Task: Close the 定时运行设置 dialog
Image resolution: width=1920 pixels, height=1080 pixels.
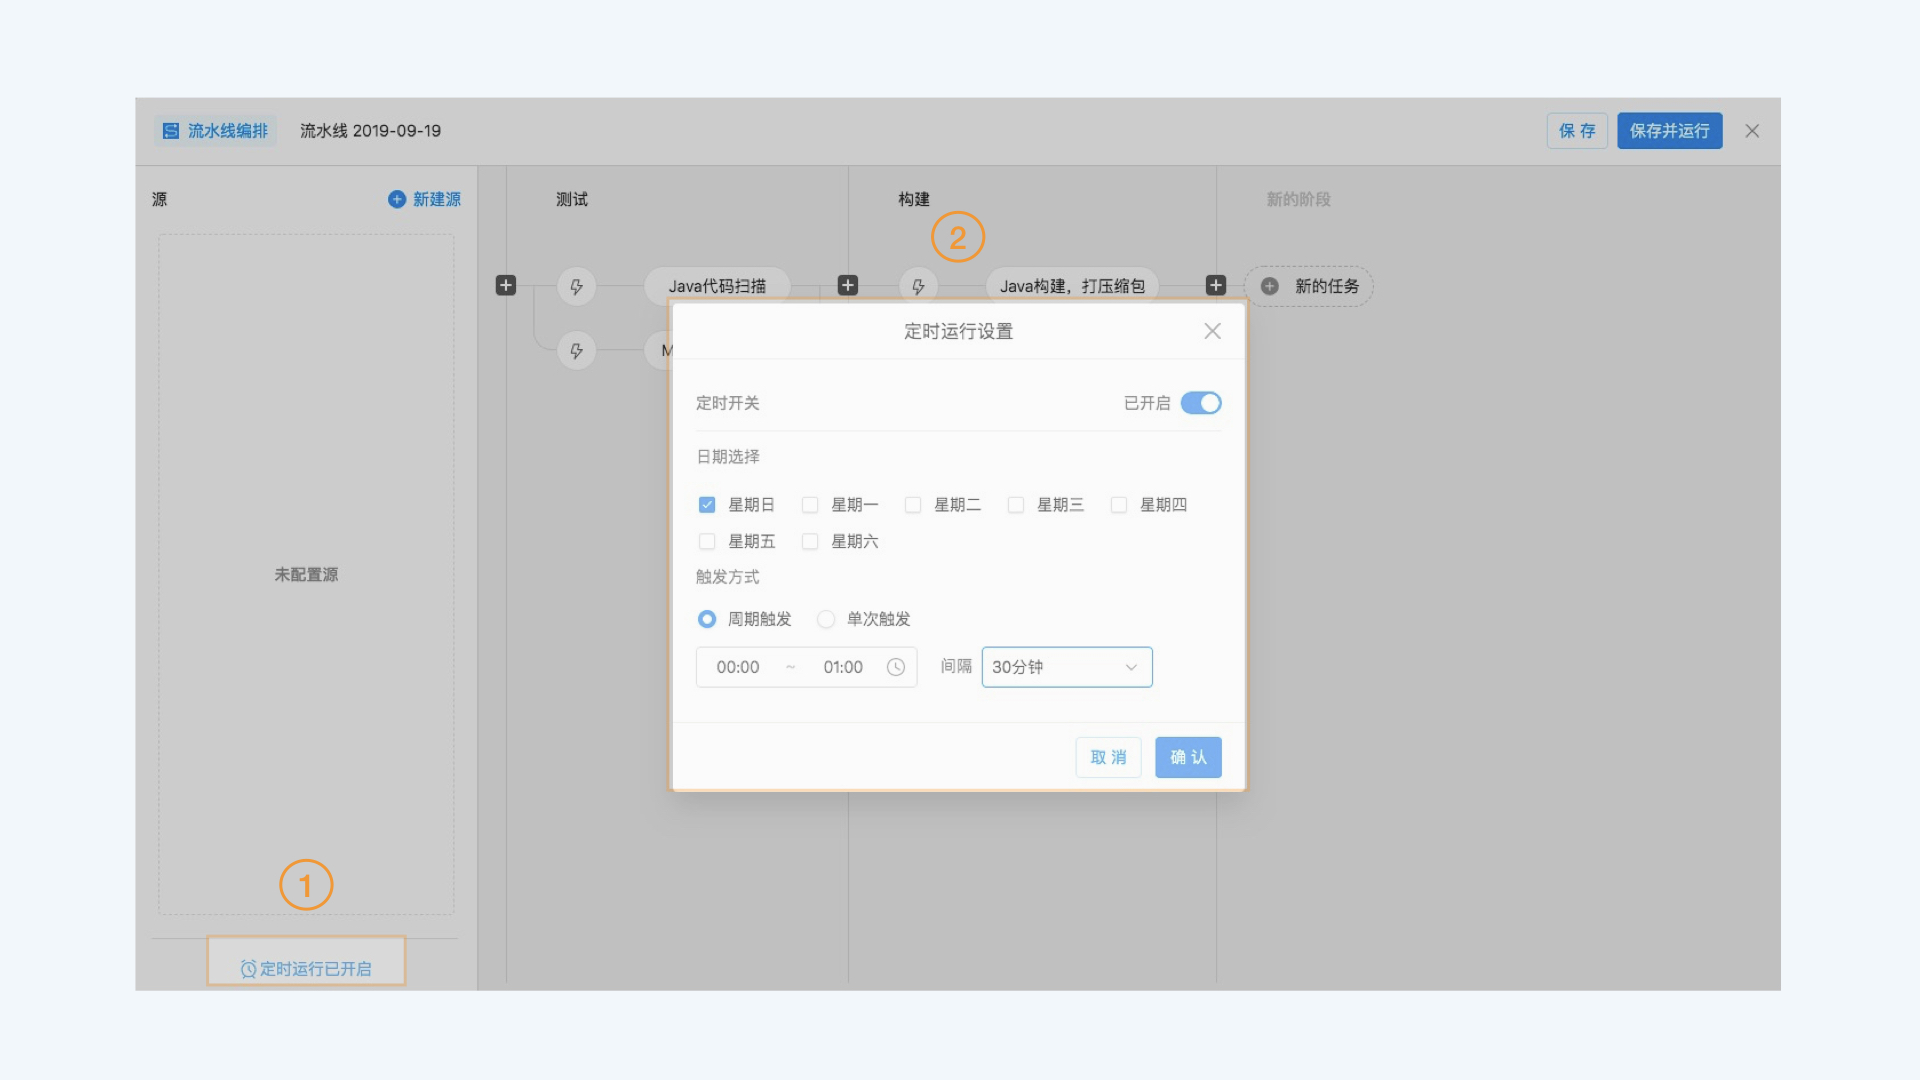Action: coord(1212,331)
